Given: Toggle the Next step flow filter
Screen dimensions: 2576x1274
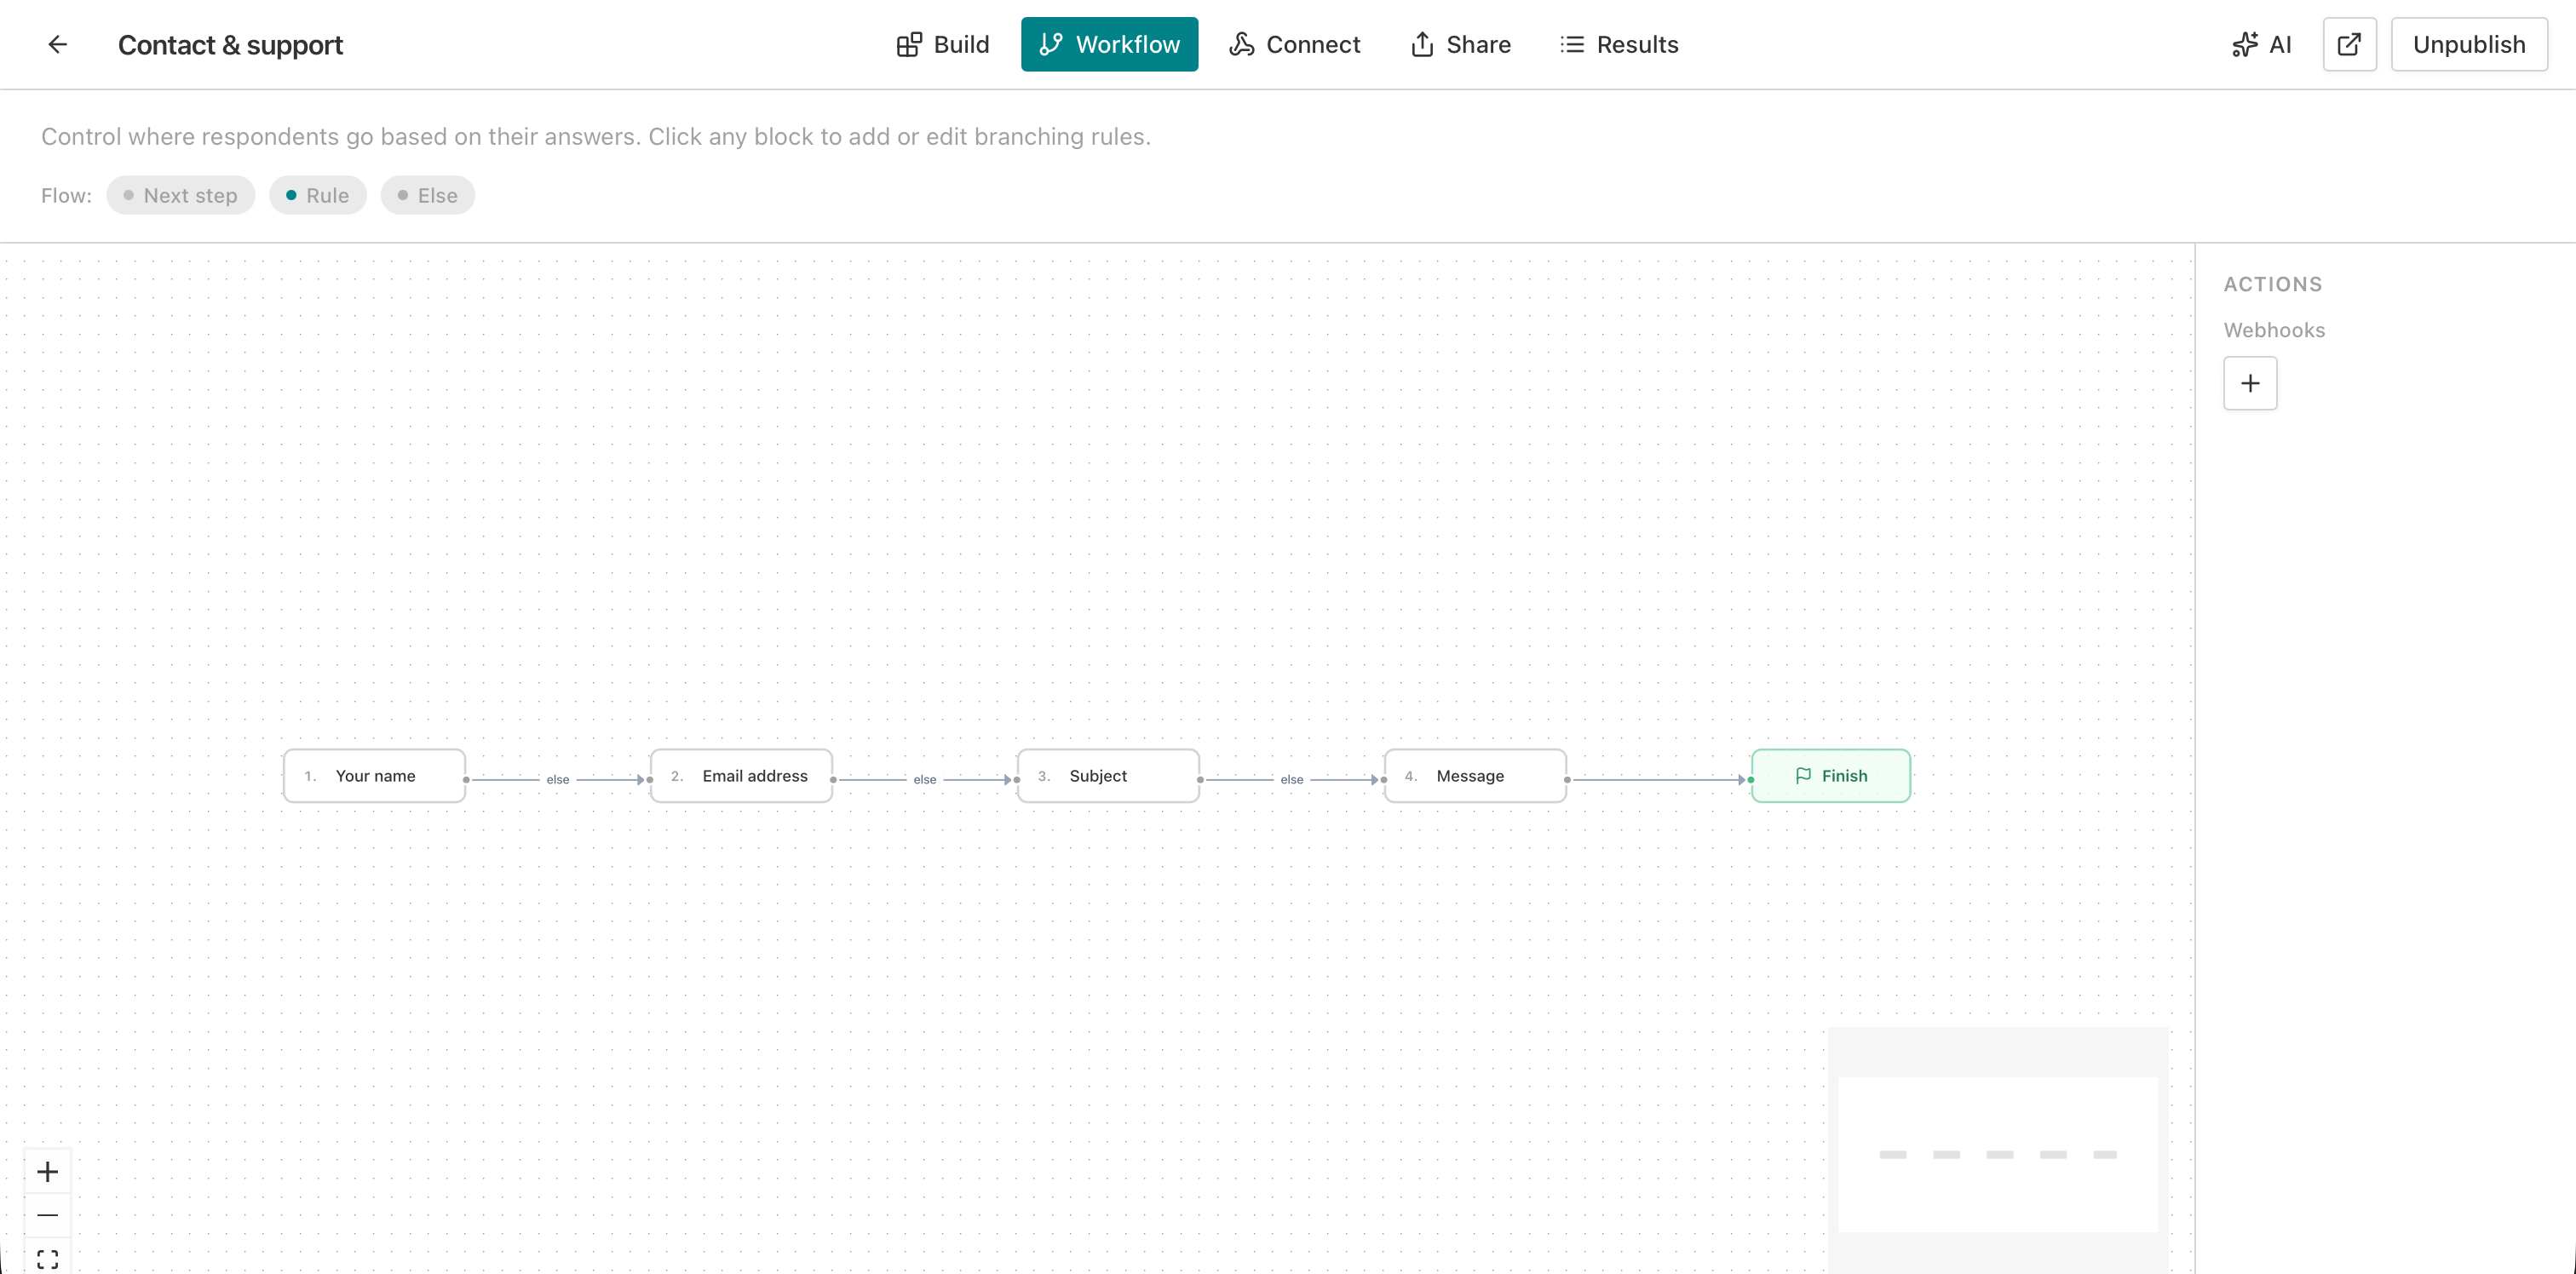Looking at the screenshot, I should (180, 195).
